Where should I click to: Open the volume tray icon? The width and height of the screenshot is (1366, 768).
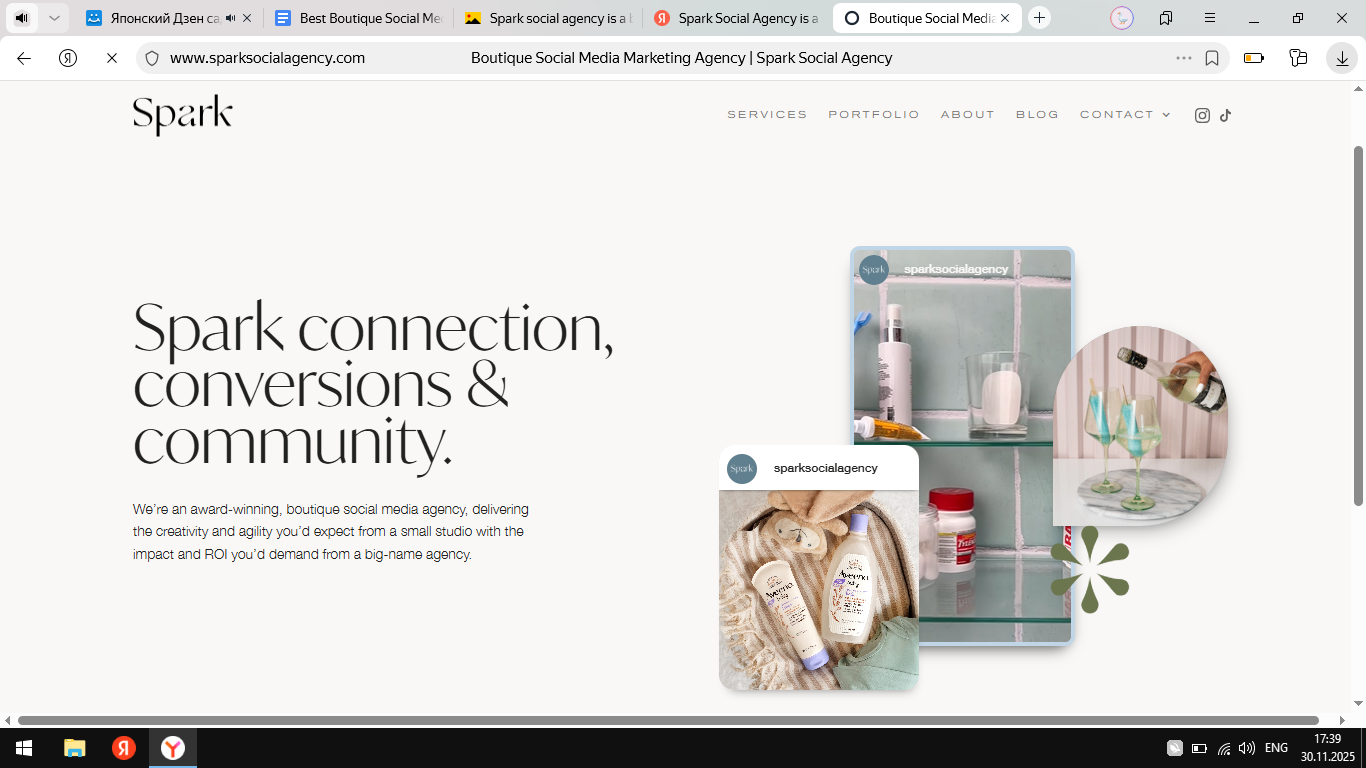coord(1247,748)
